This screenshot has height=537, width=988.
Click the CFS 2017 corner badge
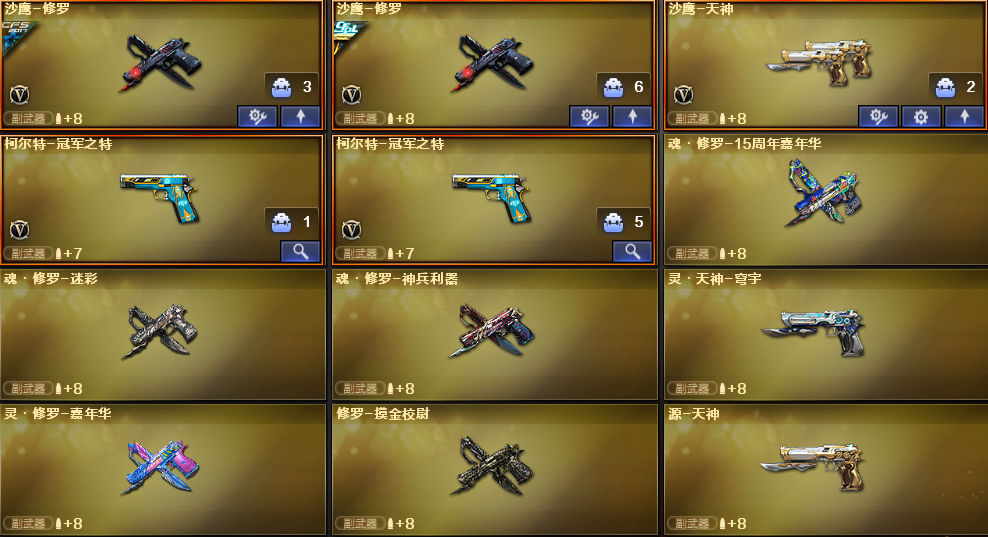click(x=18, y=36)
